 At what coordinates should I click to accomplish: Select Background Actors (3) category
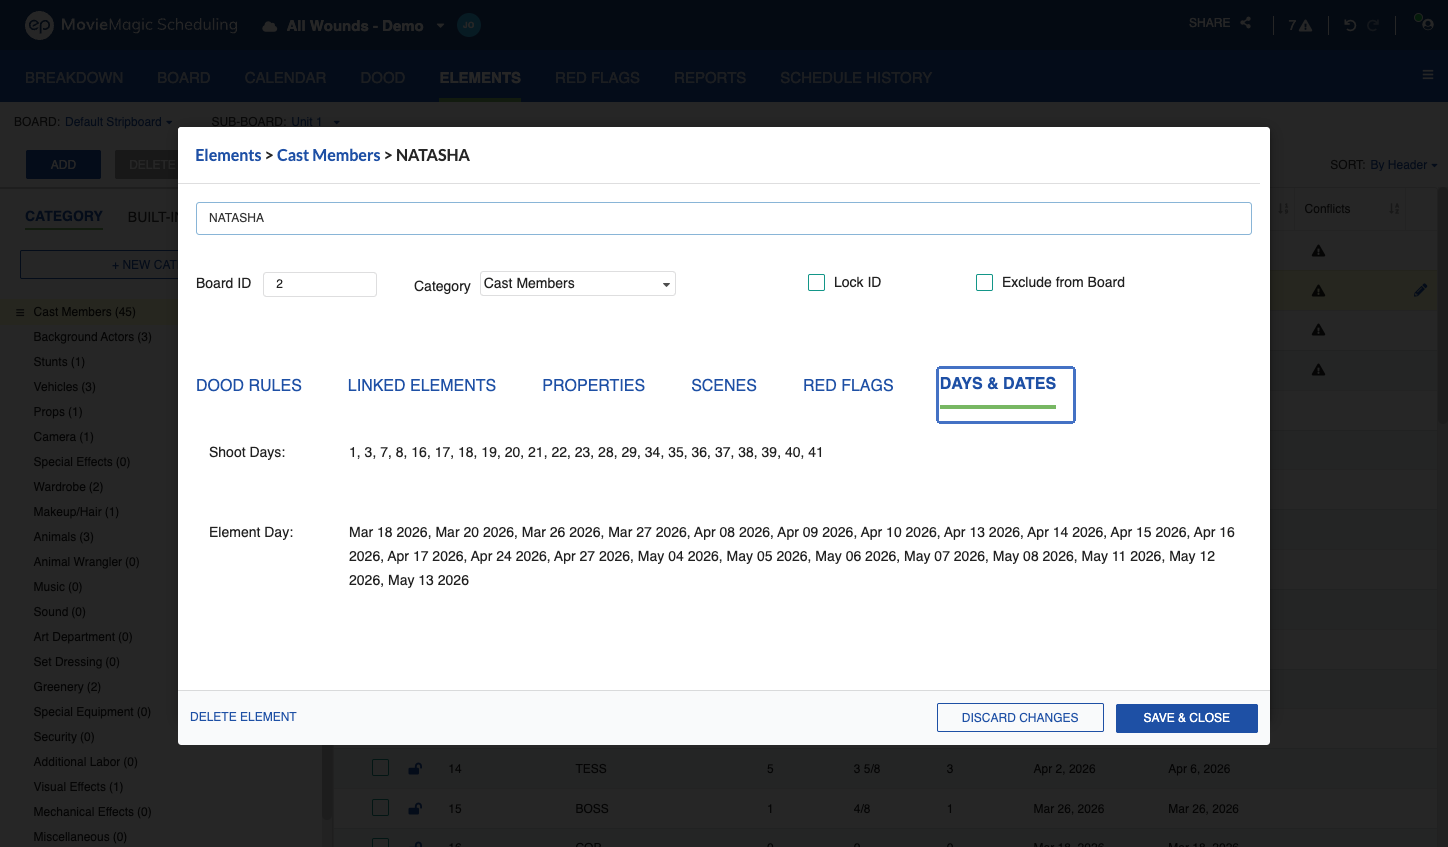click(92, 337)
